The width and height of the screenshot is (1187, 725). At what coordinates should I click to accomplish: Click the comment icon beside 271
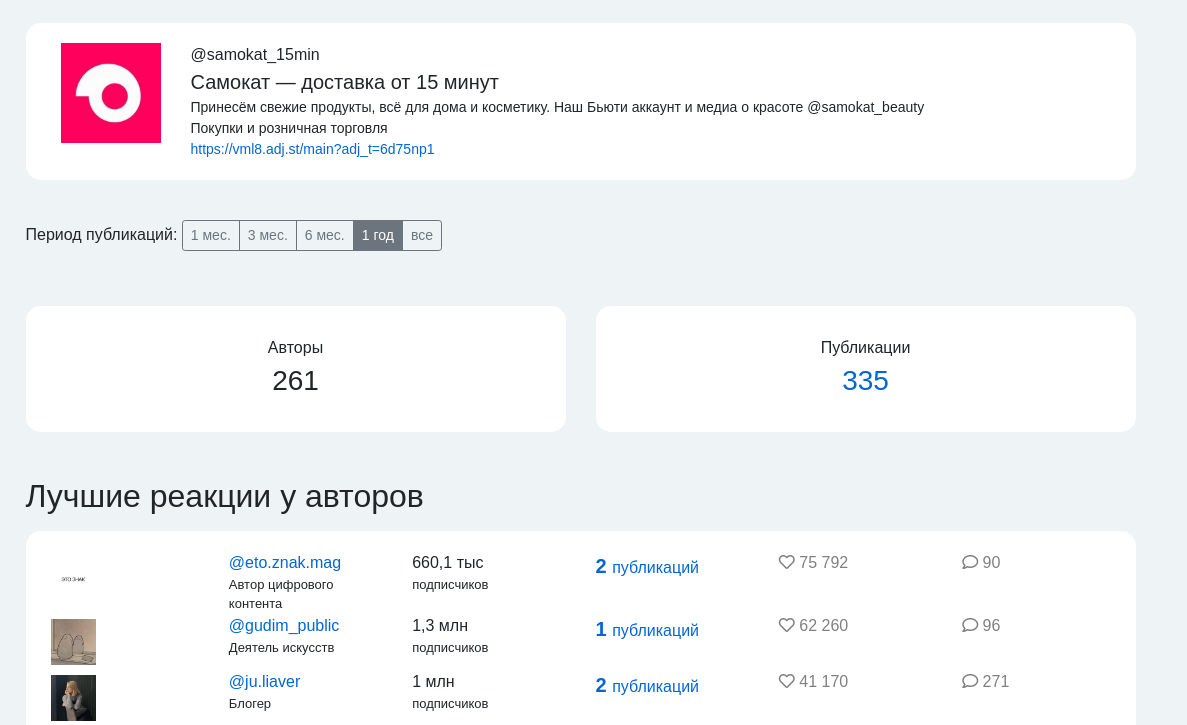(970, 681)
